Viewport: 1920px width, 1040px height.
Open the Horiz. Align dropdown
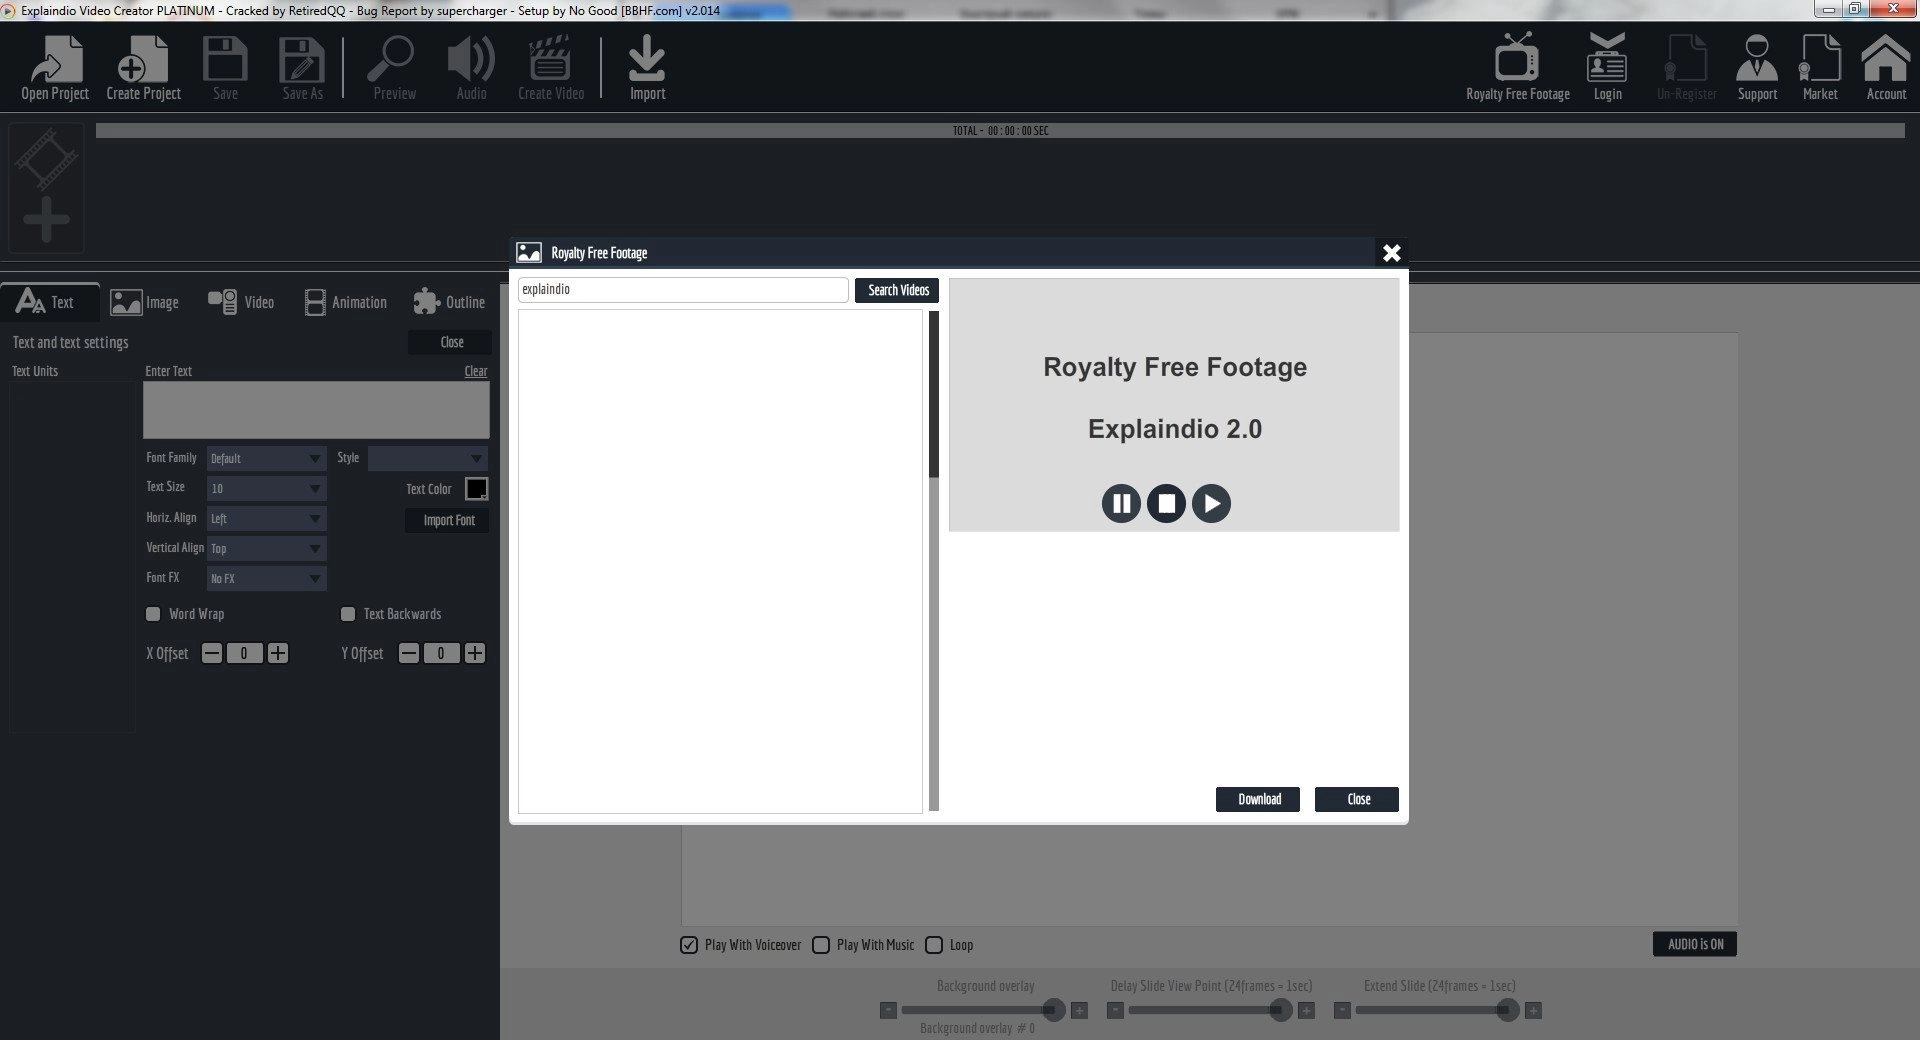click(x=266, y=518)
